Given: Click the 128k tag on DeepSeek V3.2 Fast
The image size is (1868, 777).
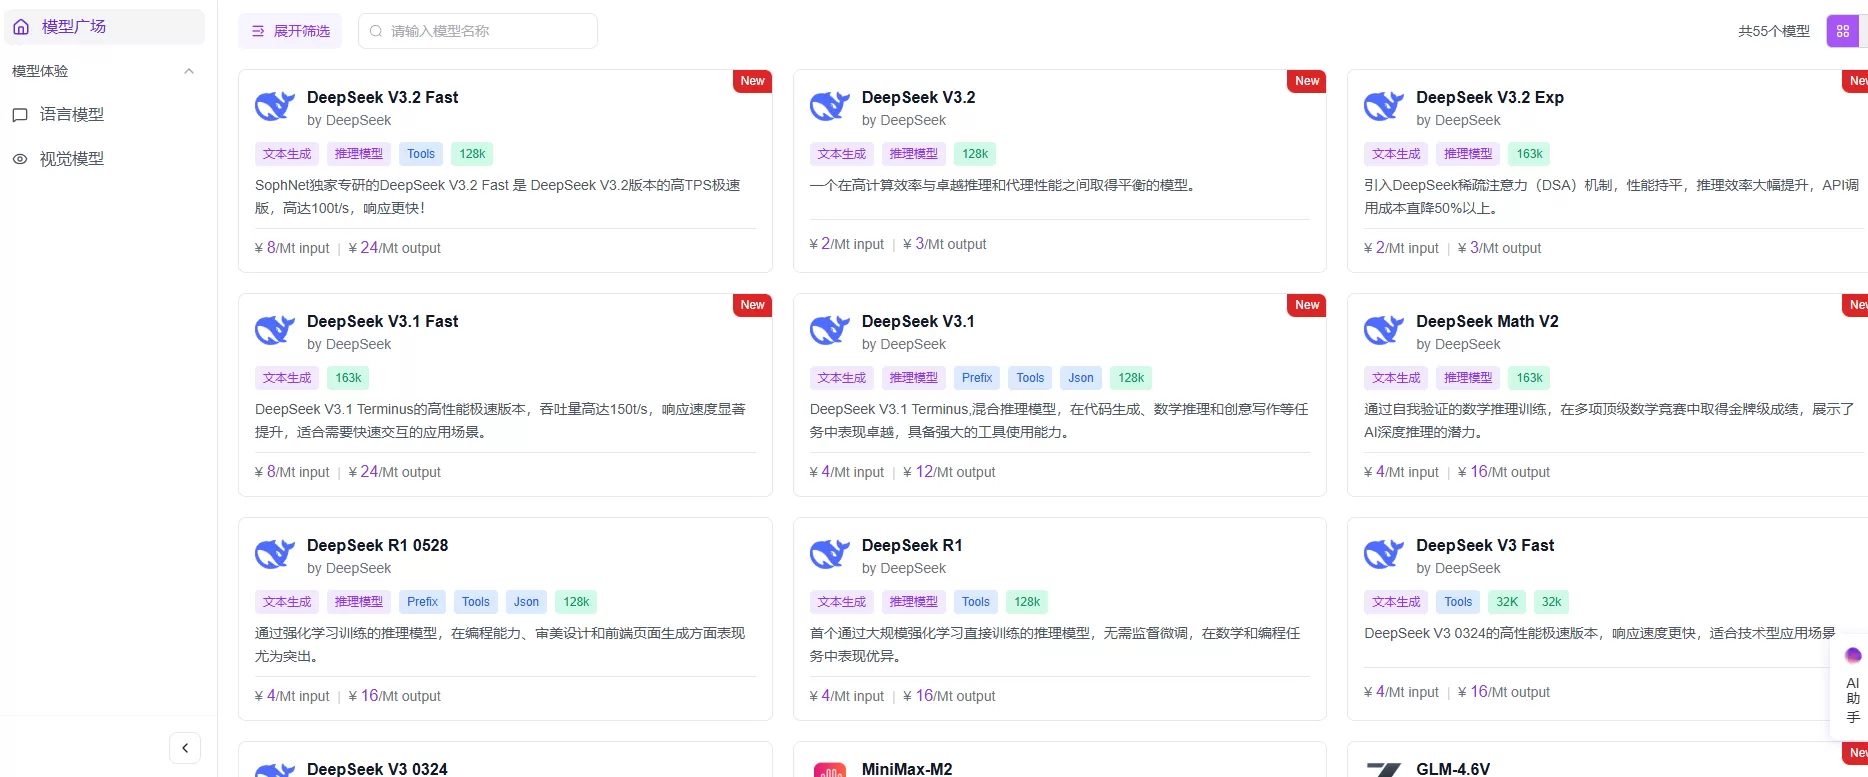Looking at the screenshot, I should [472, 154].
